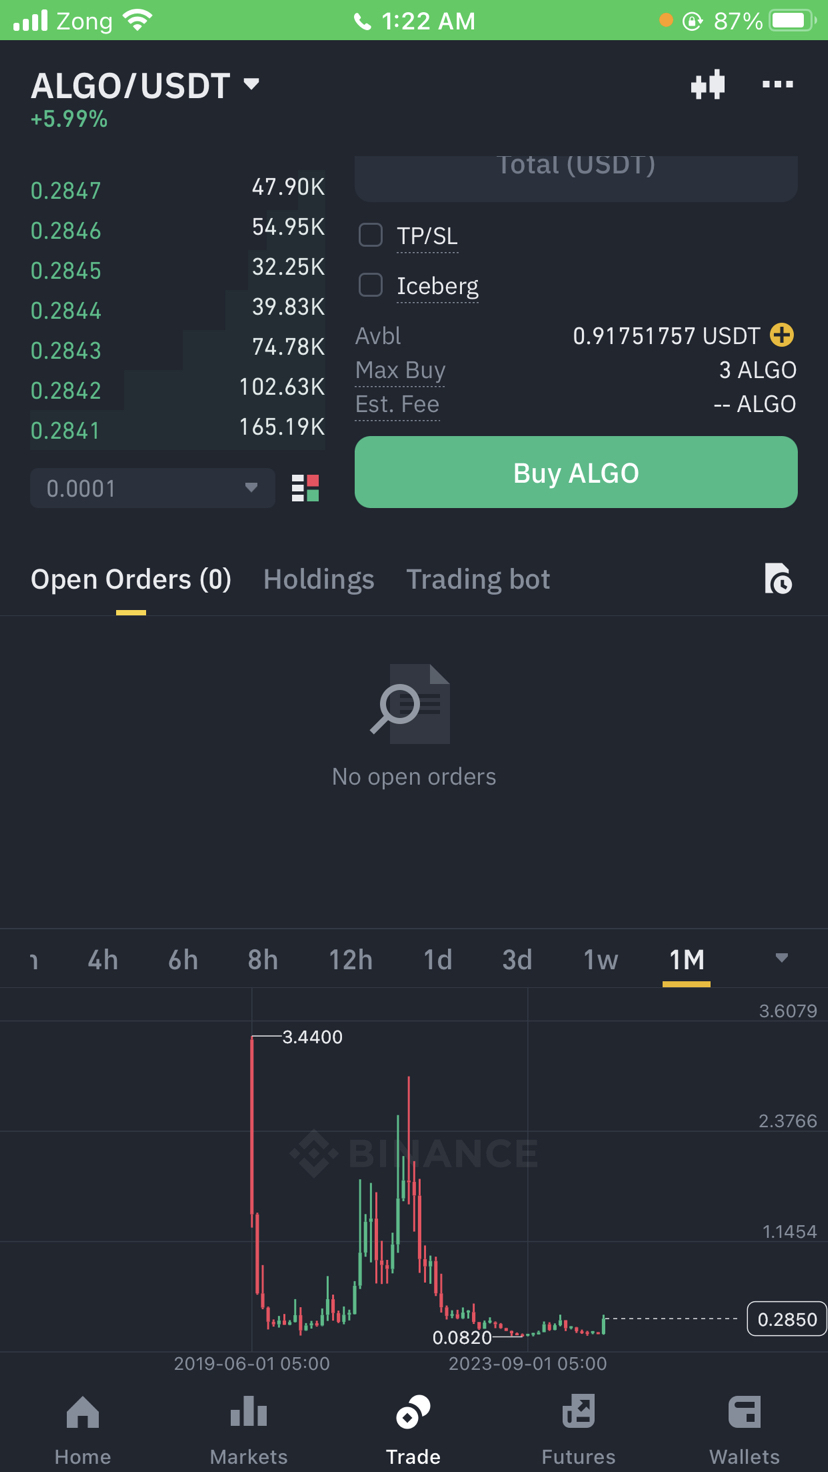
Task: Select the 0.2841 order book price
Action: tap(65, 430)
